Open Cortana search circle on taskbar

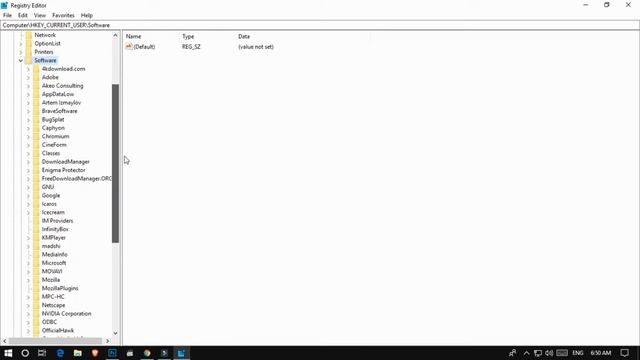click(25, 353)
